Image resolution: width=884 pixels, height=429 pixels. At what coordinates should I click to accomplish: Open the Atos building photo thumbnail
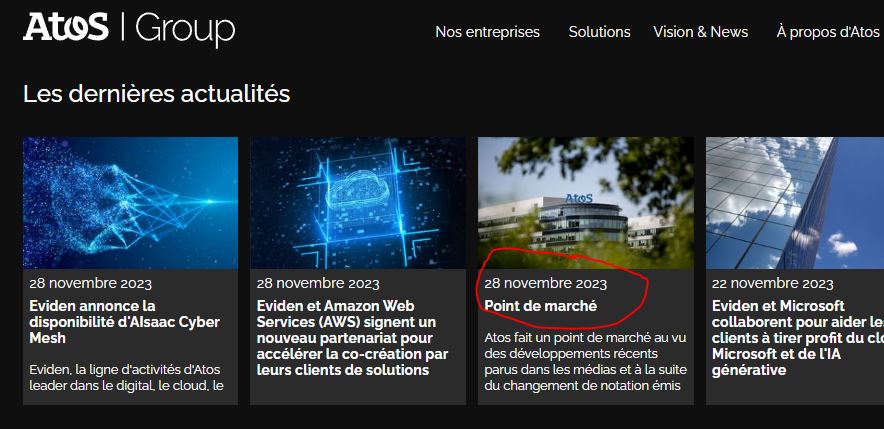click(586, 203)
